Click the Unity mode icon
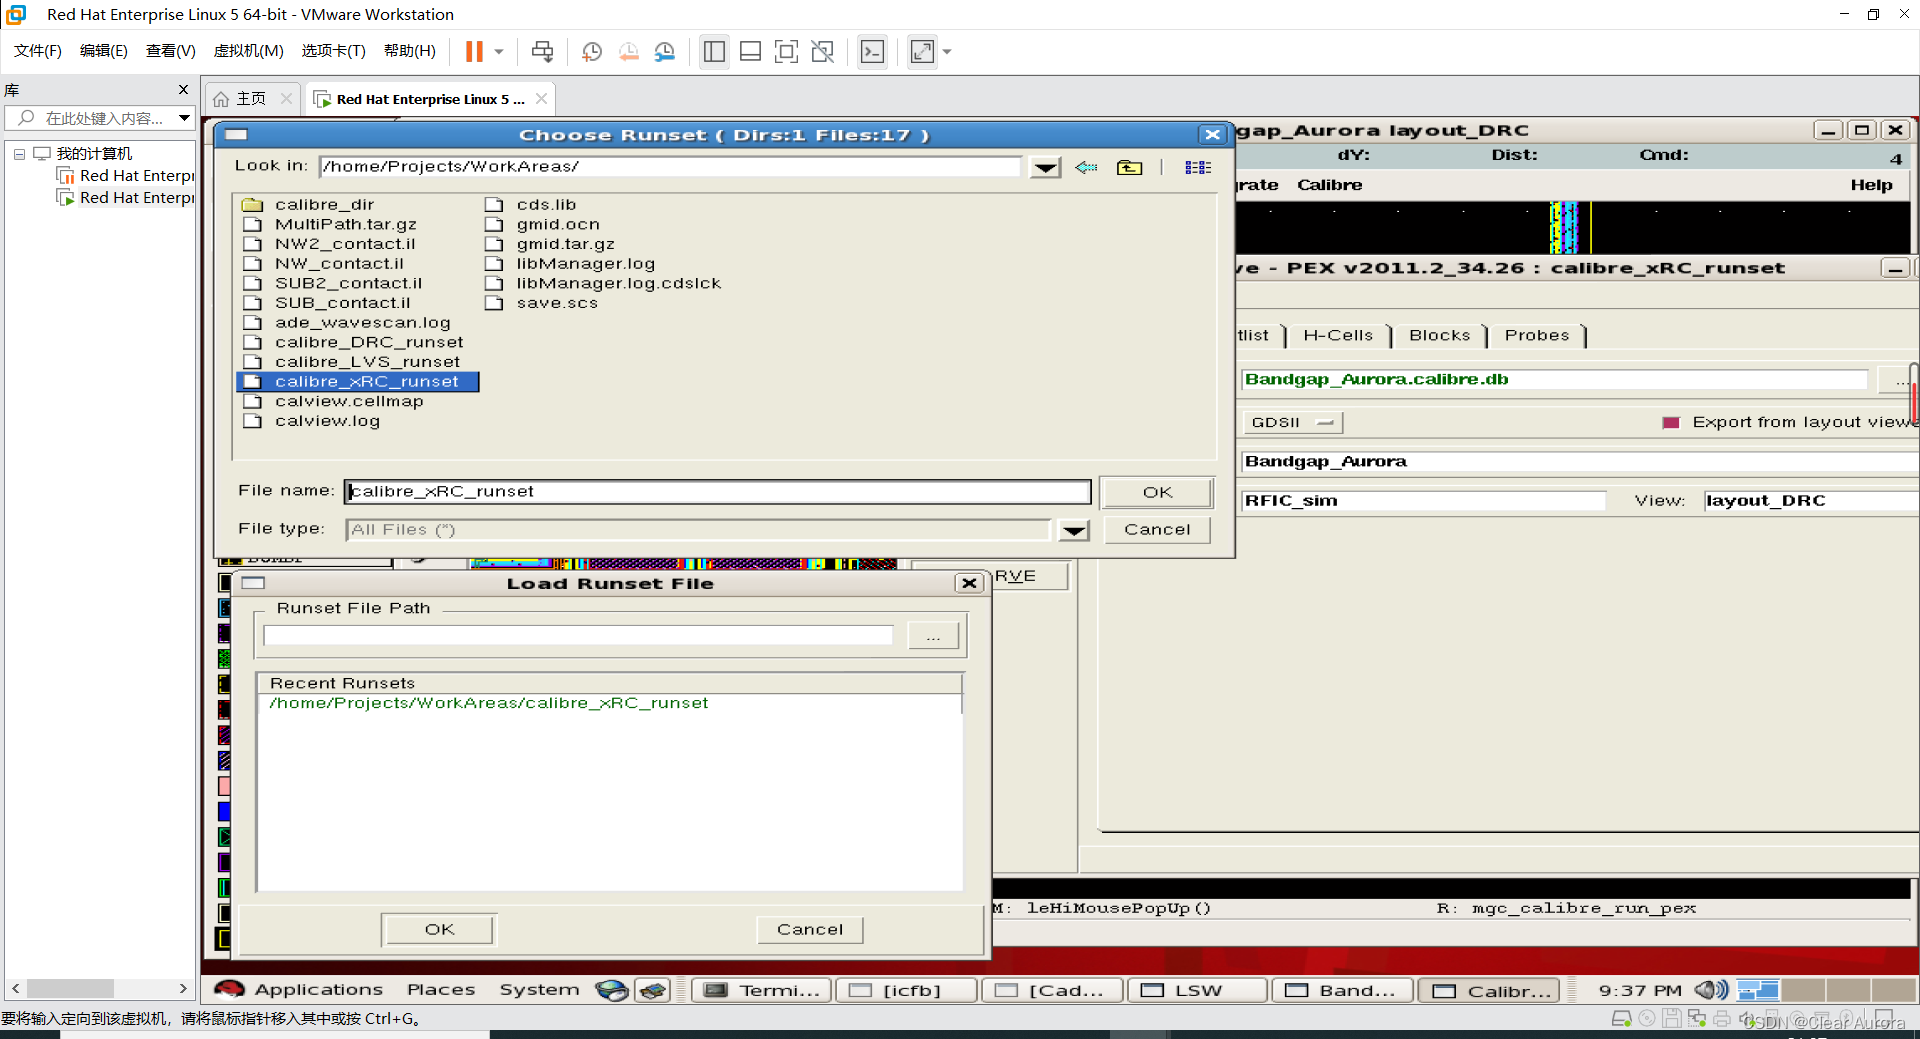This screenshot has height=1039, width=1920. 823,51
